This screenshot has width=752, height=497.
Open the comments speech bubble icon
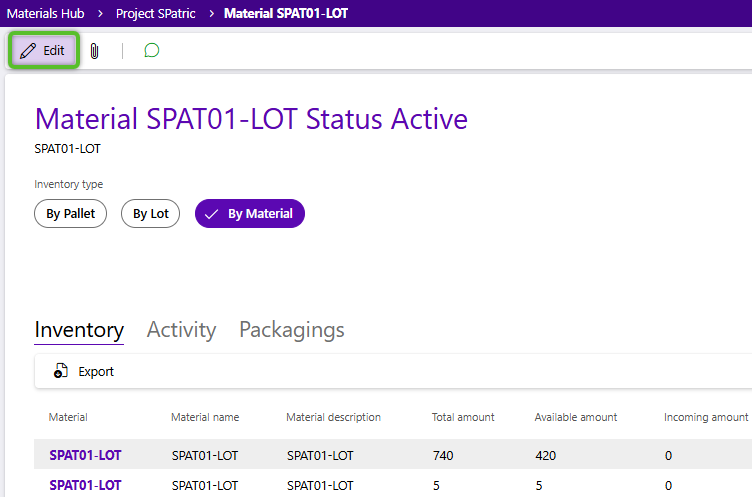coord(151,50)
